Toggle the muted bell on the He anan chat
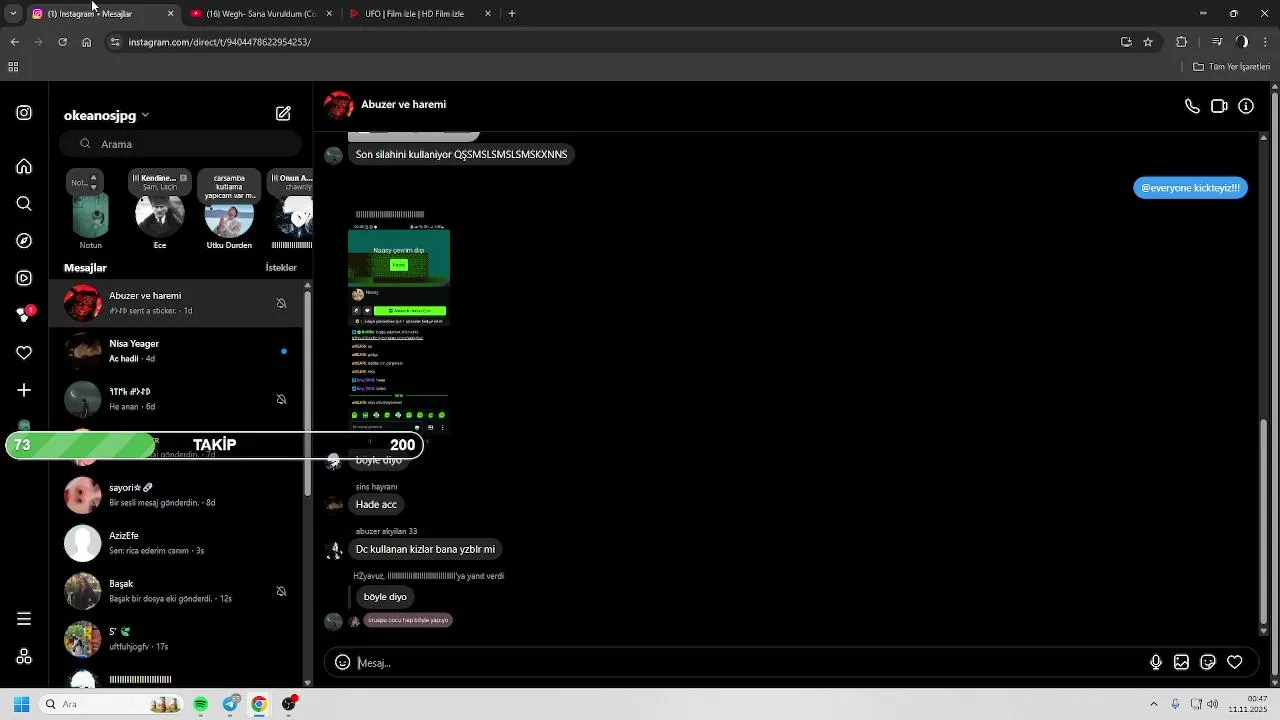The image size is (1280, 720). point(281,399)
